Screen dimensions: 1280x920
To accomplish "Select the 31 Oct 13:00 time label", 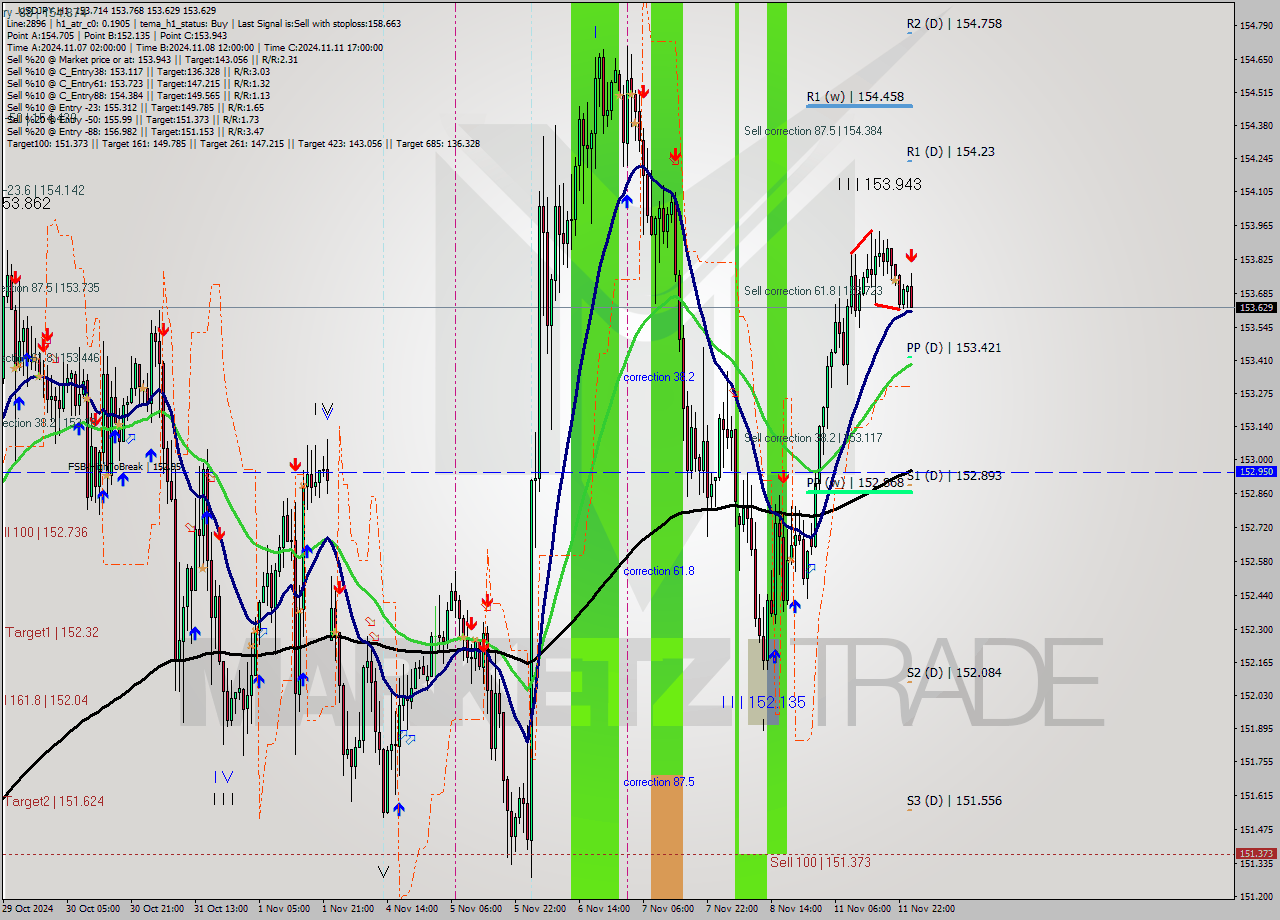I will pyautogui.click(x=220, y=909).
